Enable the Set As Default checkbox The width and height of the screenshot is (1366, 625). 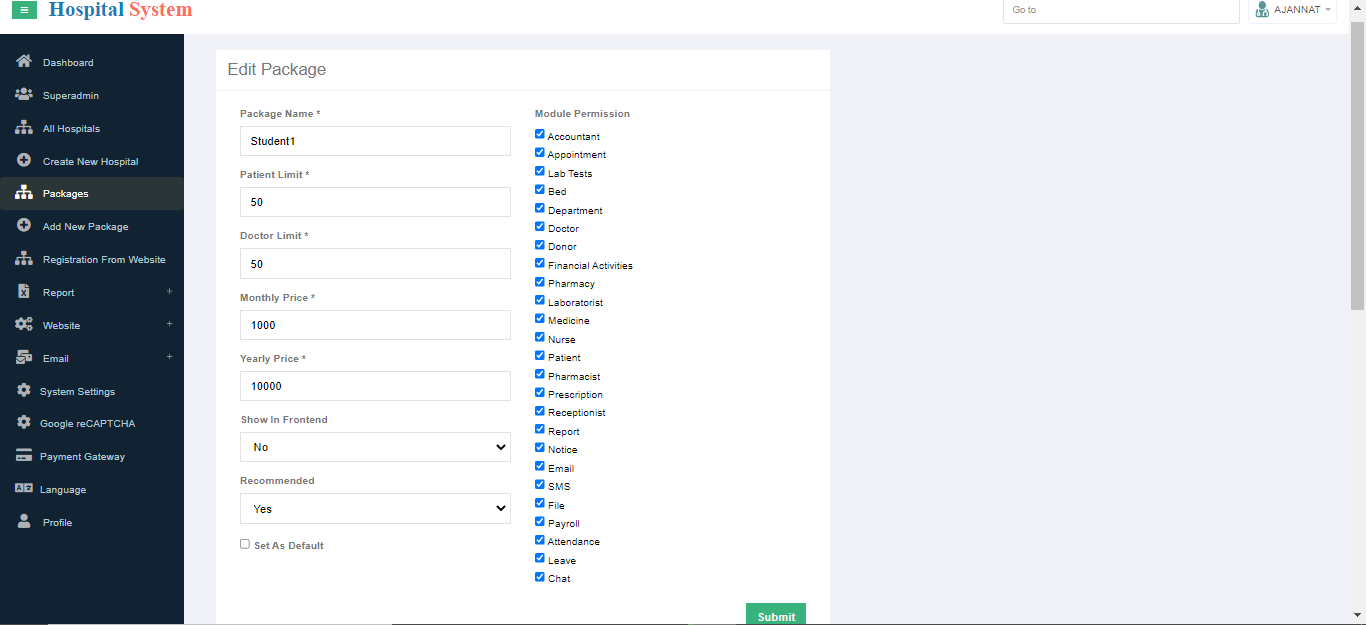click(245, 544)
